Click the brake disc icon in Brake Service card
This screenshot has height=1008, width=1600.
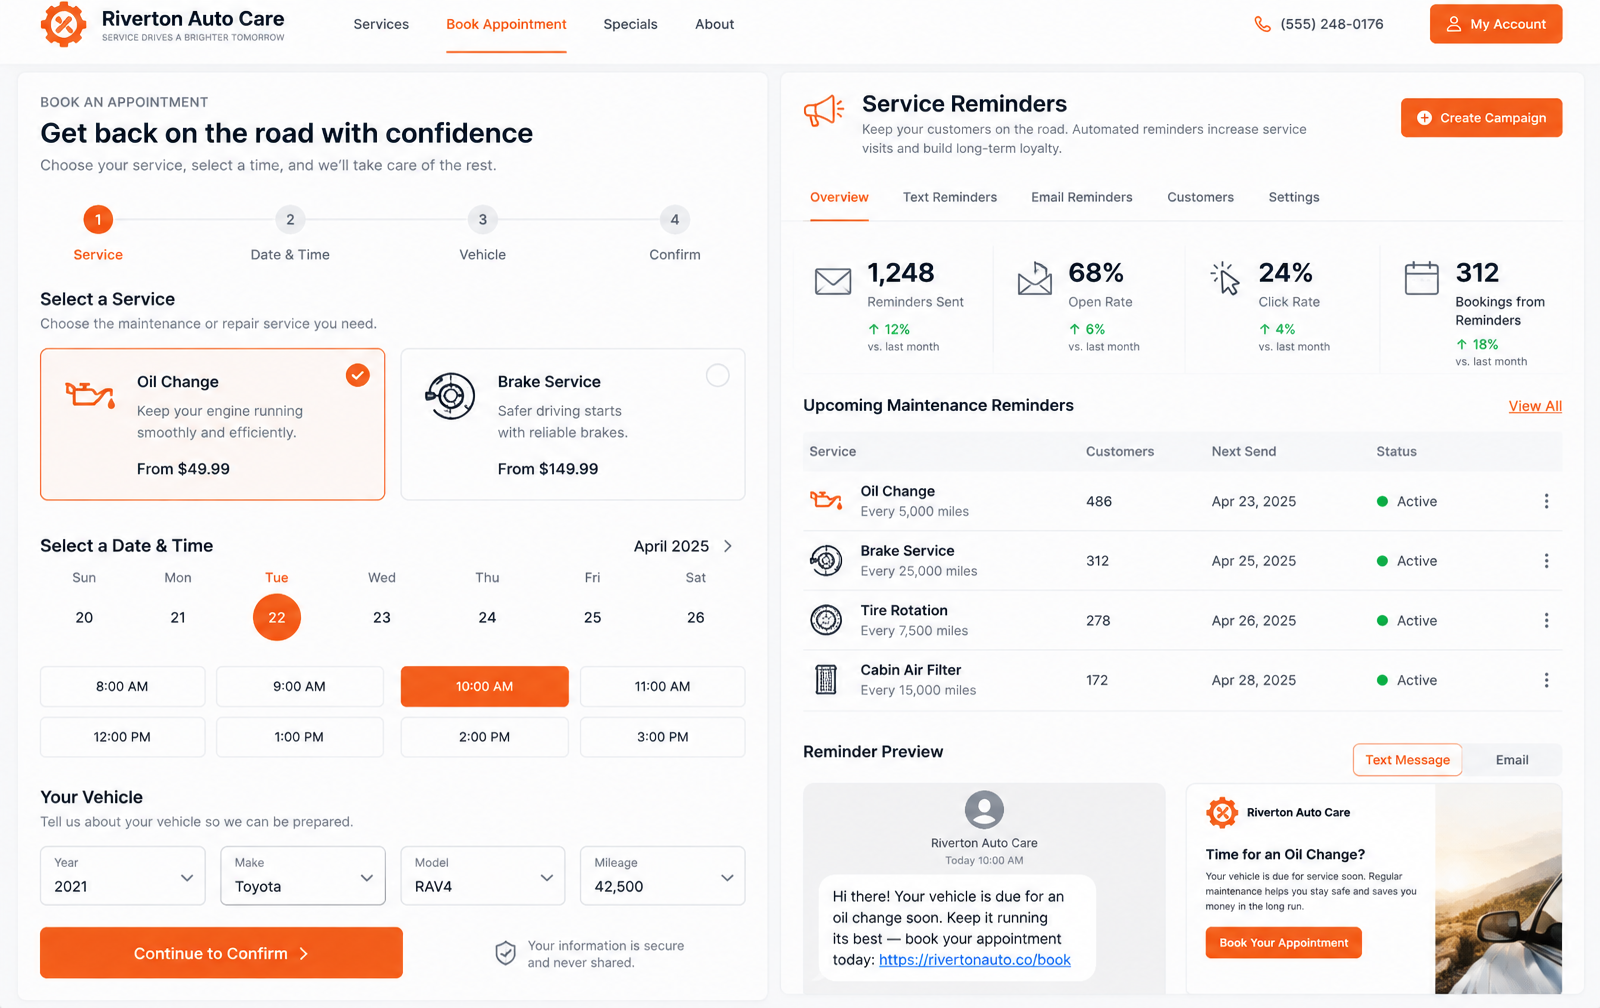click(x=450, y=396)
